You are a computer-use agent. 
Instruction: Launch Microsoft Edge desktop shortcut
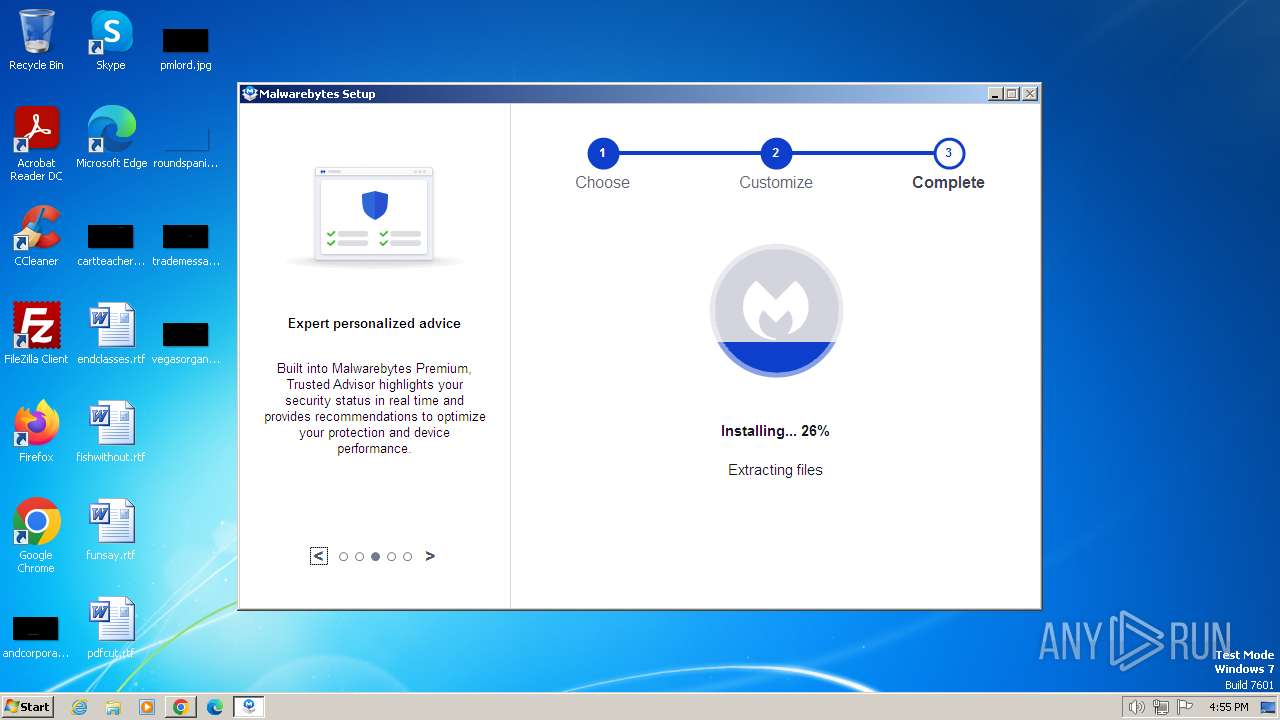coord(111,138)
